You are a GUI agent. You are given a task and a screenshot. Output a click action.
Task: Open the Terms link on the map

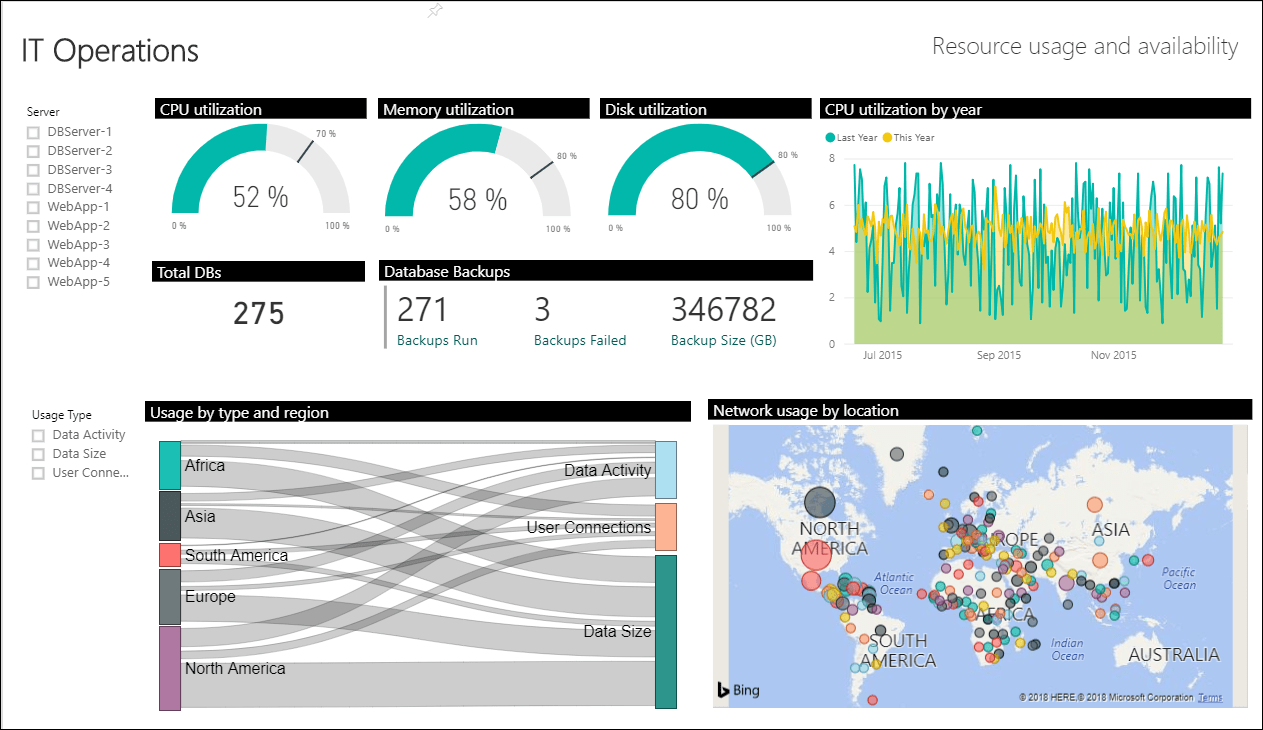[1209, 697]
